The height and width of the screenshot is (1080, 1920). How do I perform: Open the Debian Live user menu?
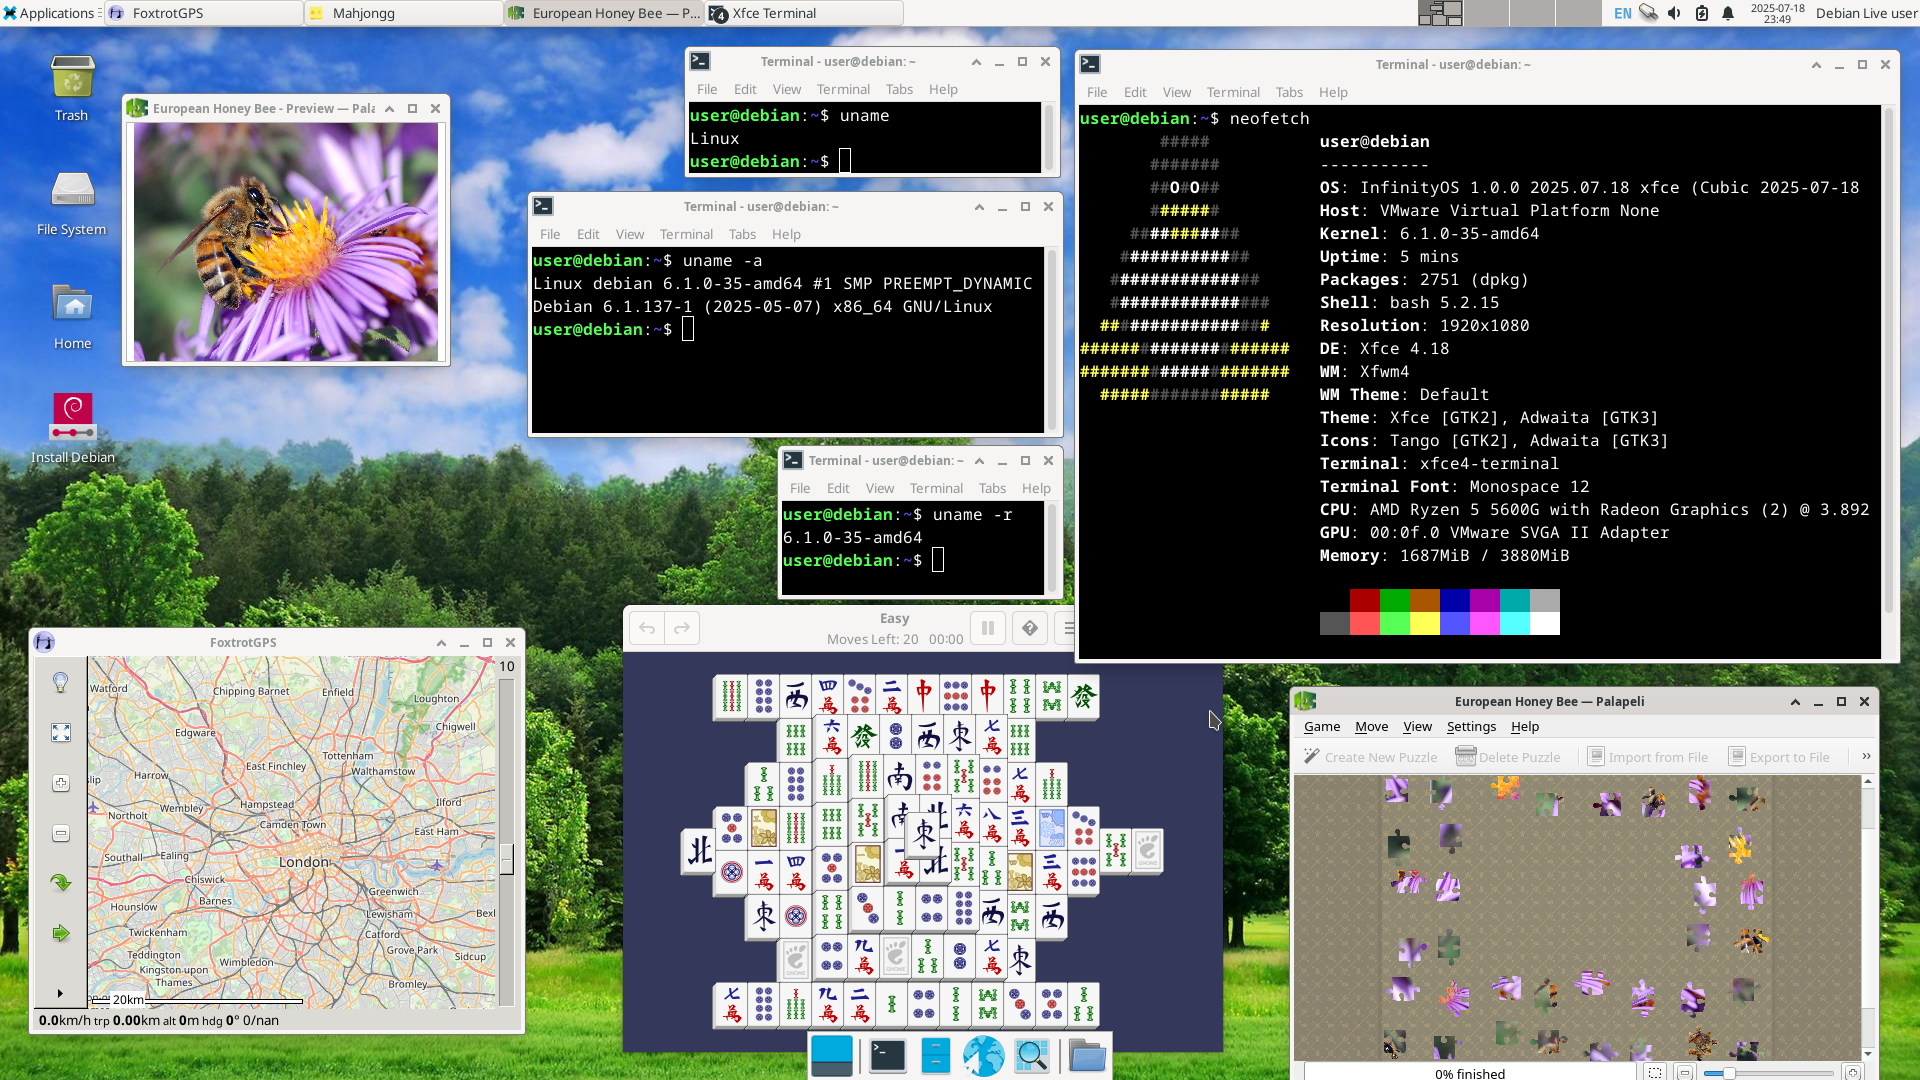pyautogui.click(x=1866, y=13)
